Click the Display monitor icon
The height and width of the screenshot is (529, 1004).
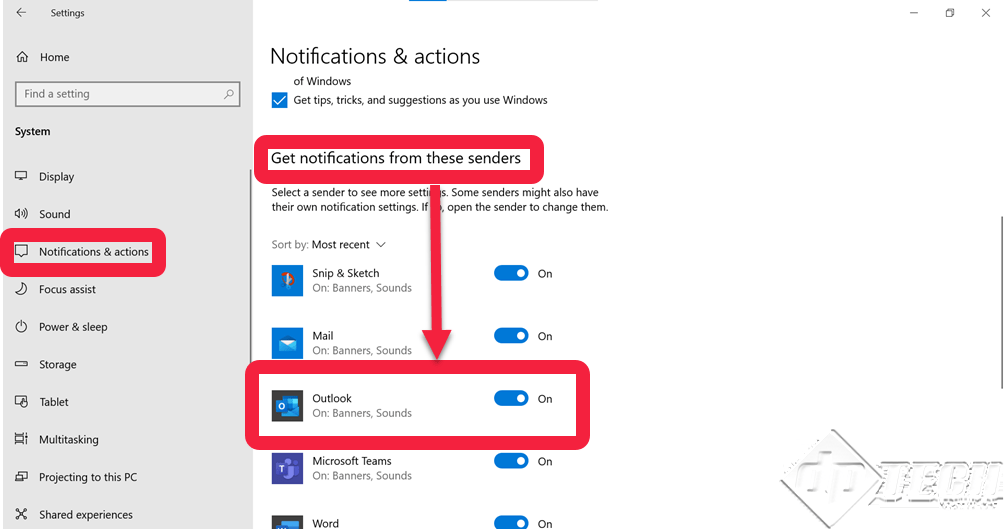pyautogui.click(x=21, y=176)
